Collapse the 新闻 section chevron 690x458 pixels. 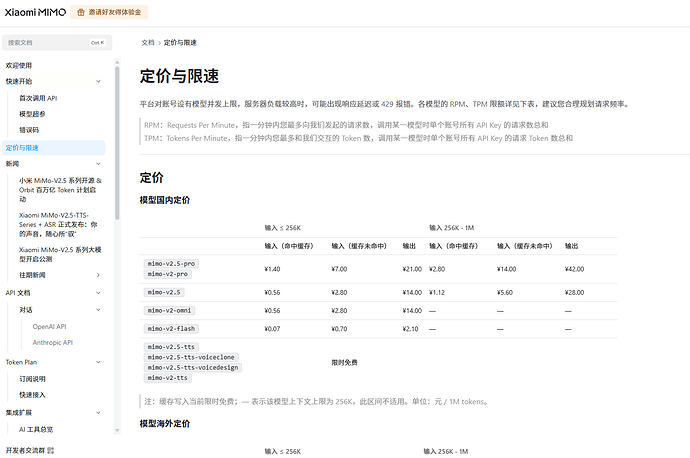tap(98, 164)
